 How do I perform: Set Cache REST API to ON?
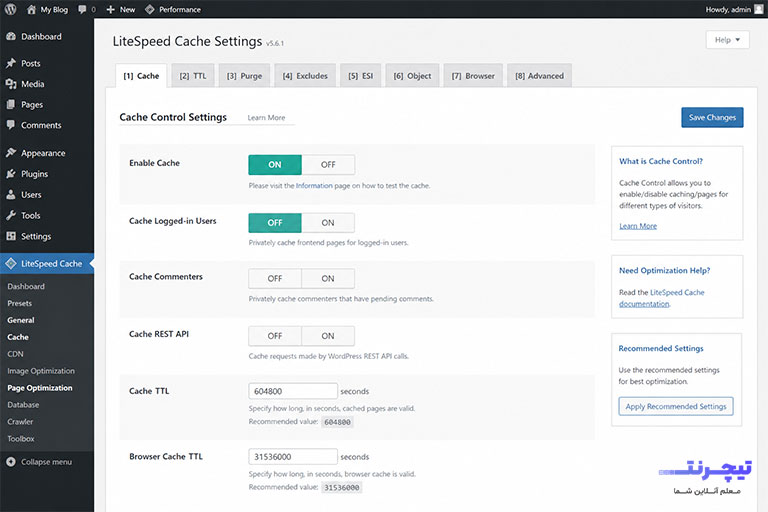click(328, 336)
